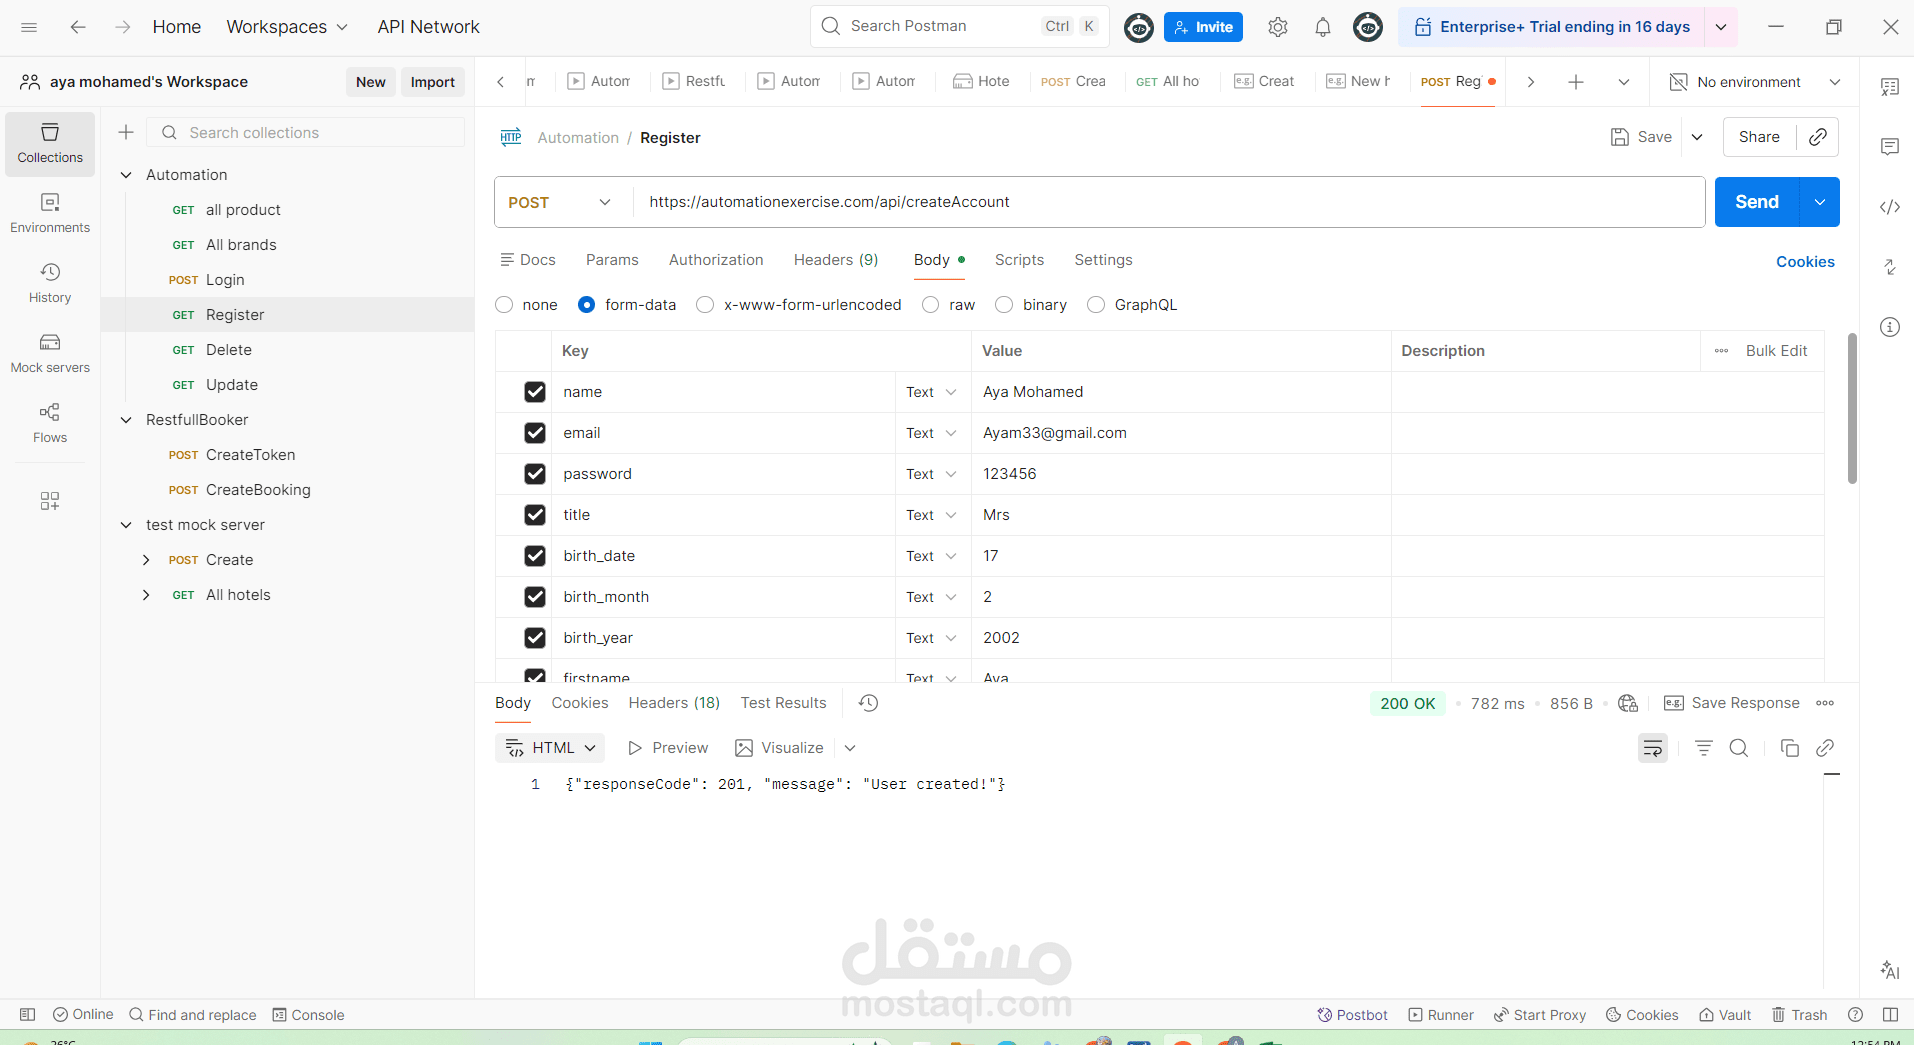Open the Collections sidebar panel

click(50, 144)
